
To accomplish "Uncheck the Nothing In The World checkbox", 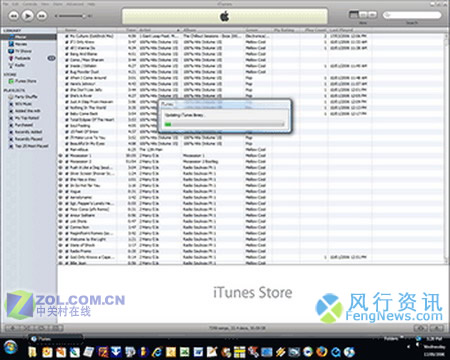I will 67,108.
